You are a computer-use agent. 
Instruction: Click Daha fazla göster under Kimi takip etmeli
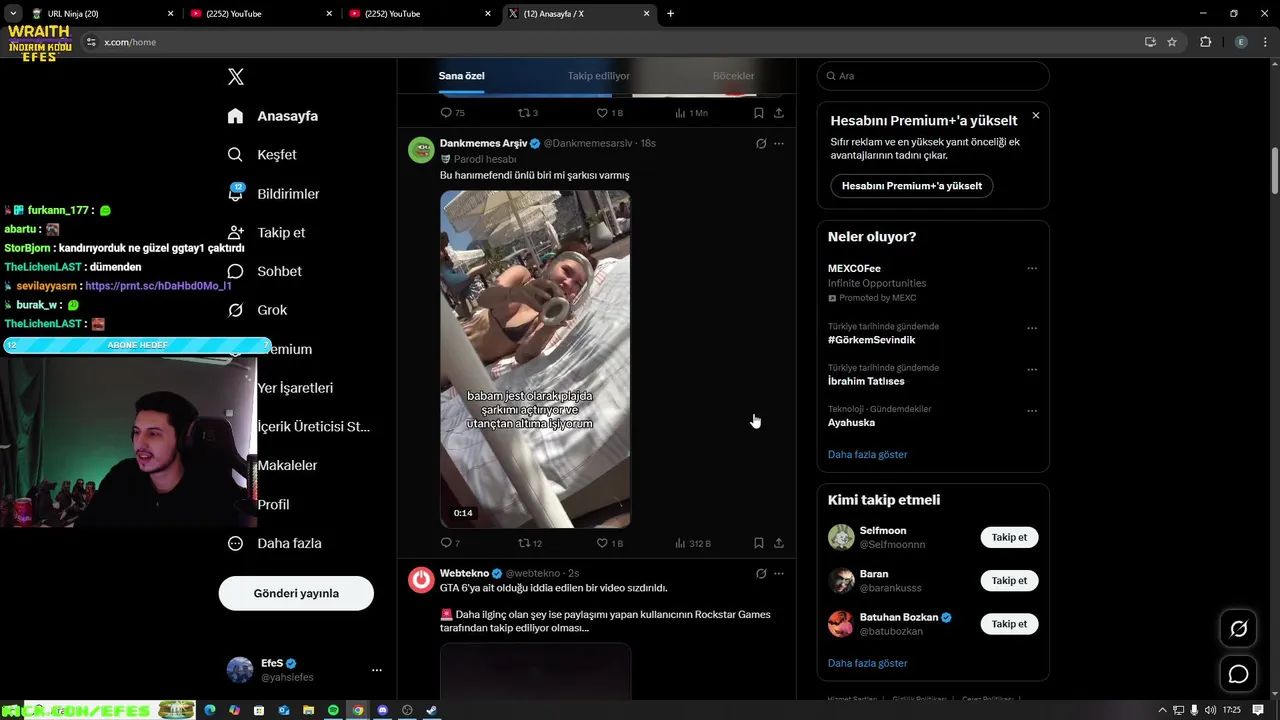867,664
